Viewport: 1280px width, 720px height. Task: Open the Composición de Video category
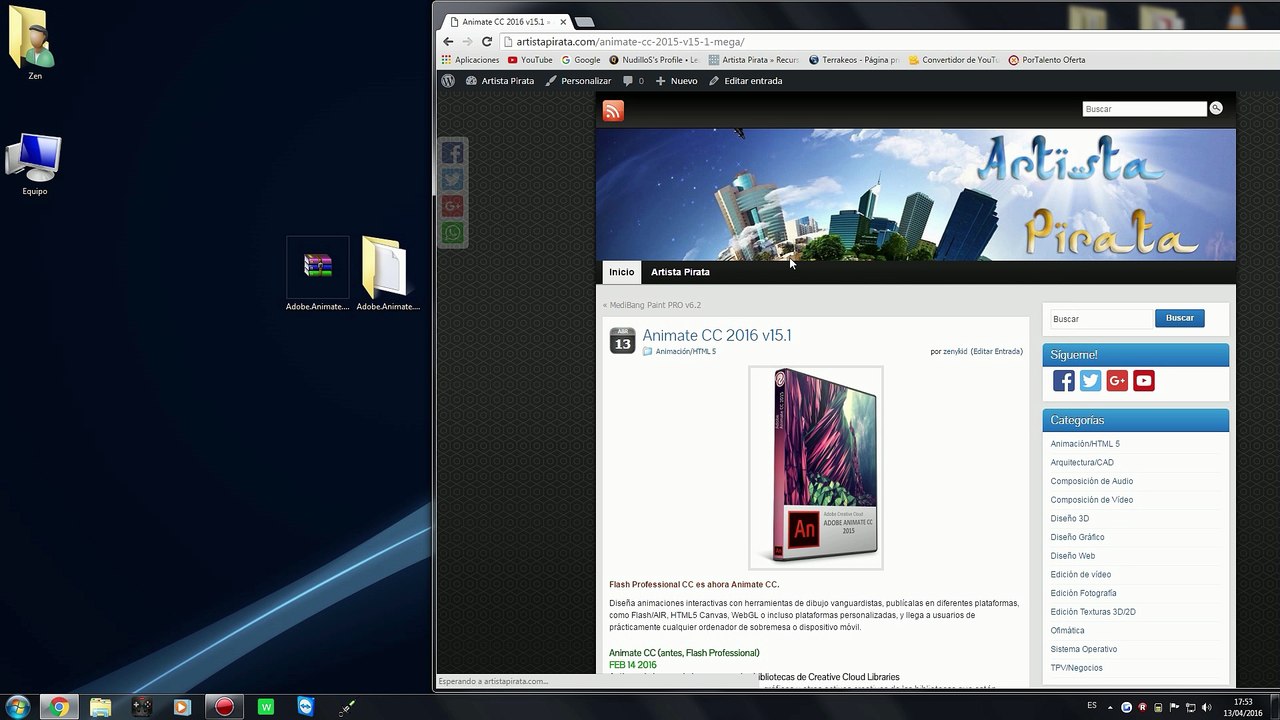1092,500
